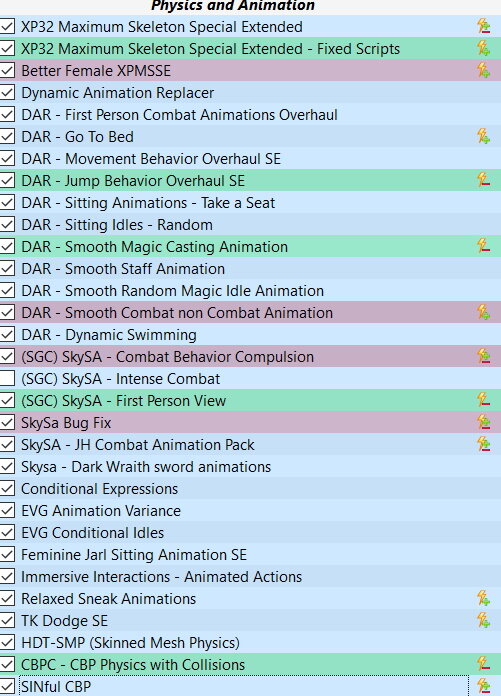
Task: Toggle EVG Animation Variance checkbox
Action: [x=7, y=510]
